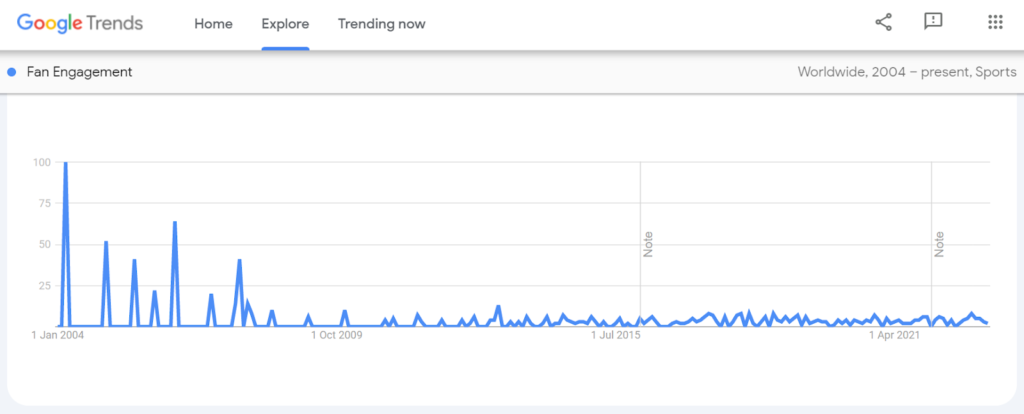Click the Note marker near Apr 2021
The image size is (1024, 414).
(939, 244)
